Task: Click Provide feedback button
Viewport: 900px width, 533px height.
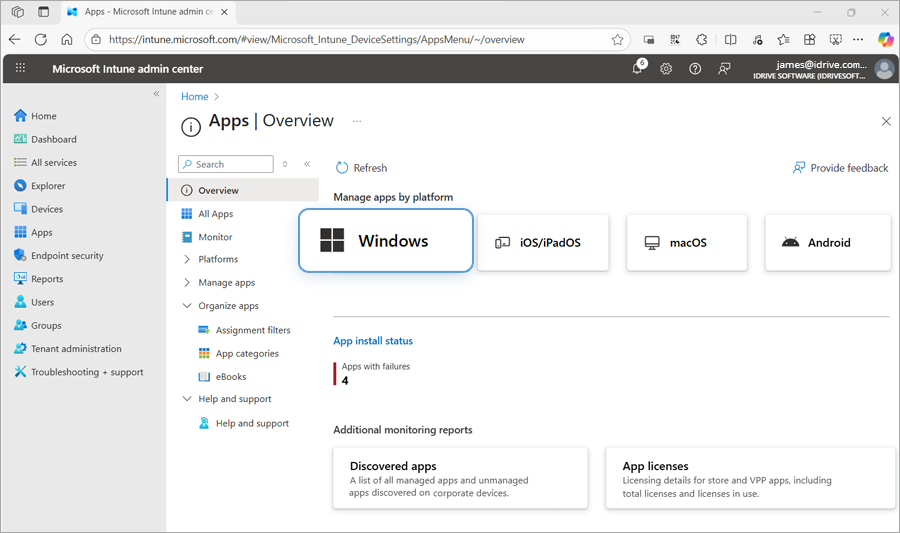Action: click(840, 168)
